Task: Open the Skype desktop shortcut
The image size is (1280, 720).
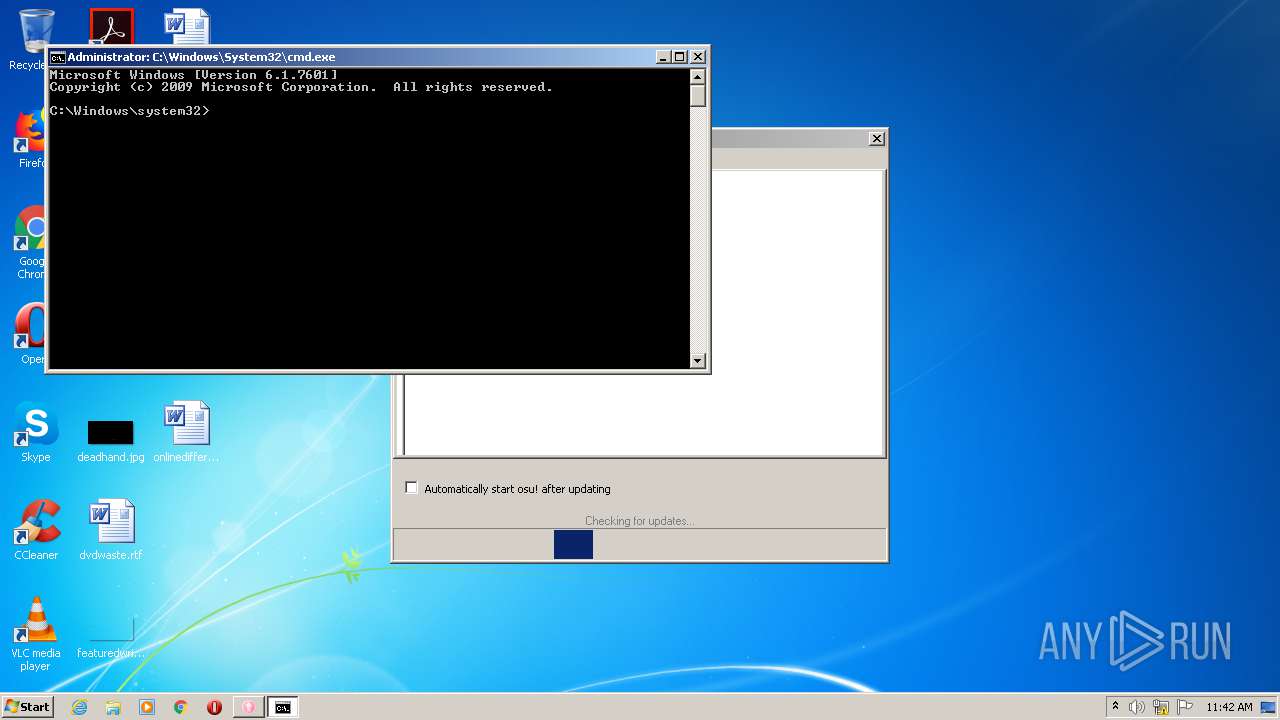Action: click(x=36, y=432)
